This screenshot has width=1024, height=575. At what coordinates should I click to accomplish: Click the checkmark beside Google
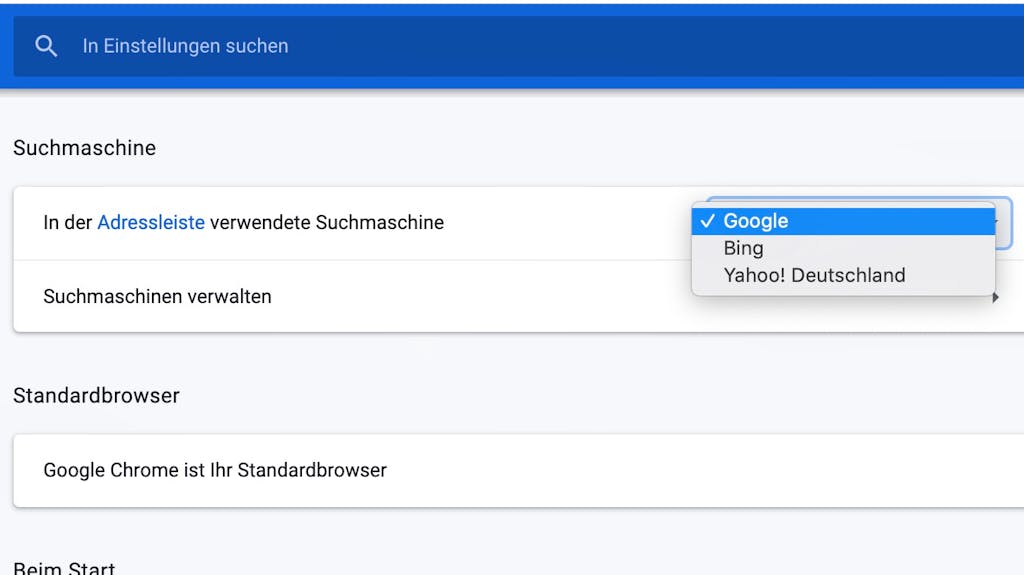(707, 221)
